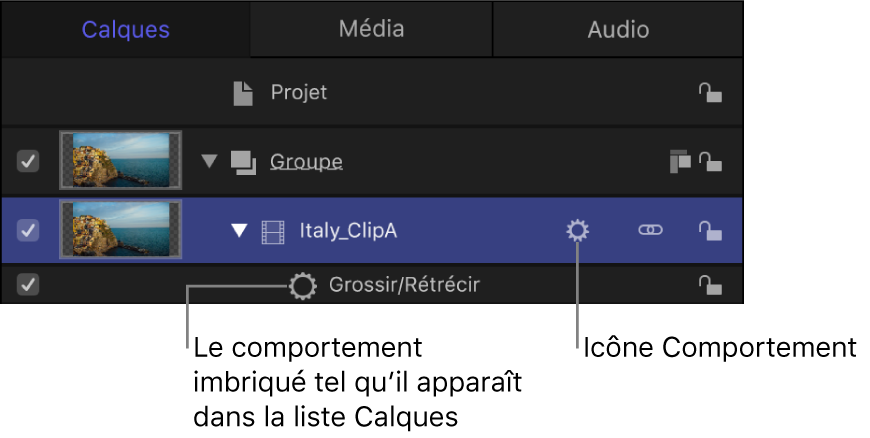The image size is (870, 438).
Task: Switch to the Média tab
Action: coord(371,29)
